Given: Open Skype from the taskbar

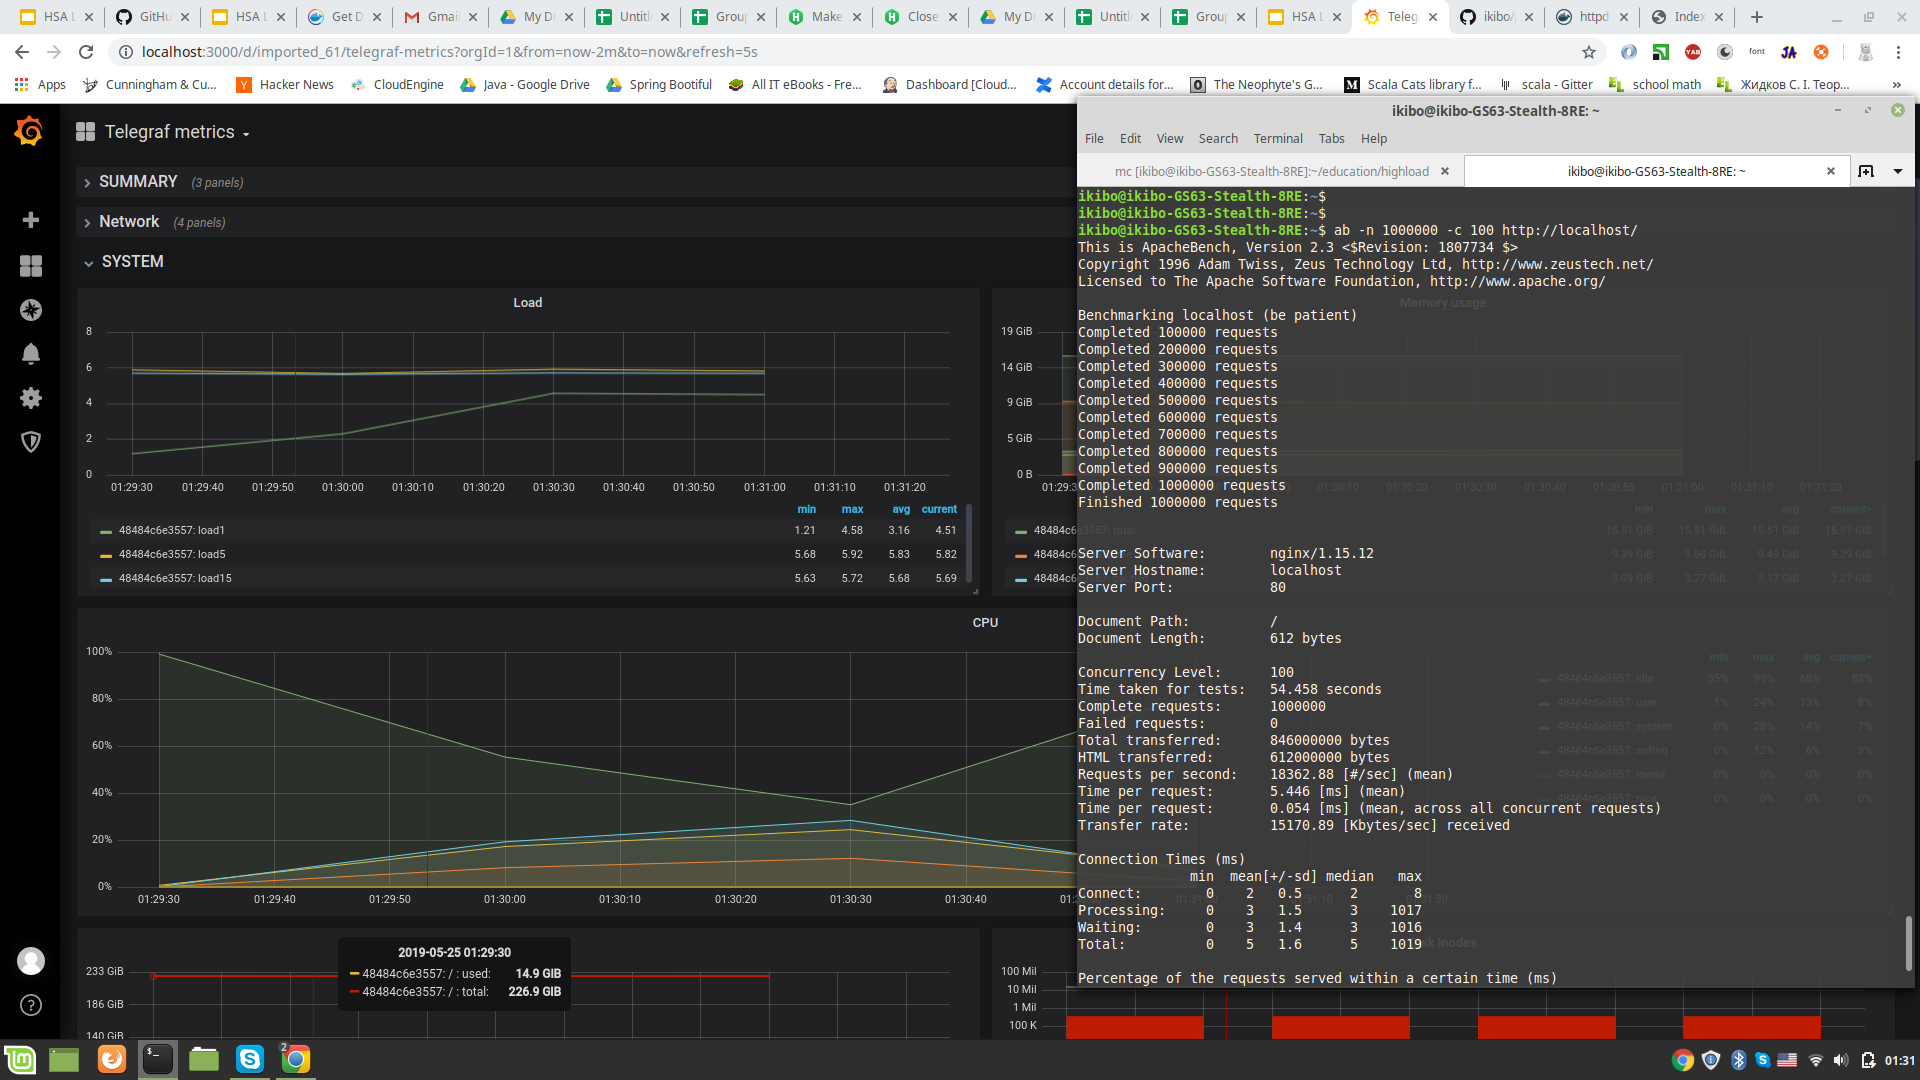Looking at the screenshot, I should coord(250,1059).
